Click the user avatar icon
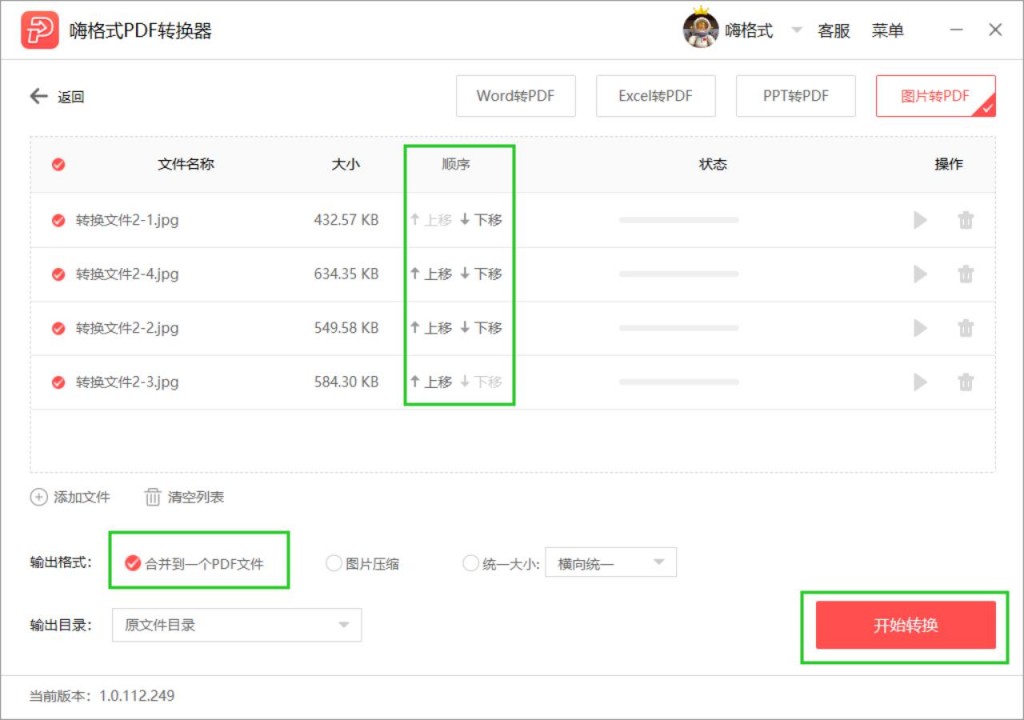1024x720 pixels. tap(700, 29)
